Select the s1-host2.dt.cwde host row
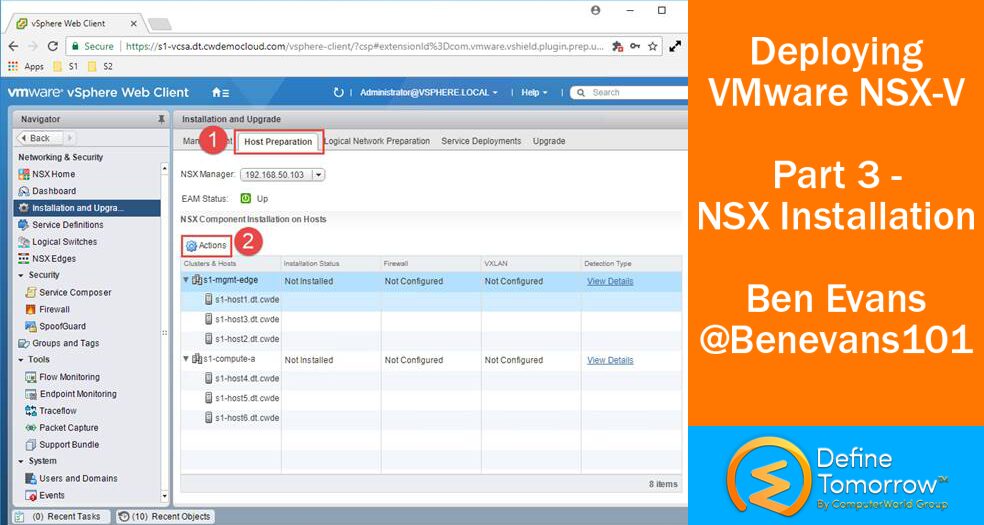The height and width of the screenshot is (525, 984). [x=430, y=339]
